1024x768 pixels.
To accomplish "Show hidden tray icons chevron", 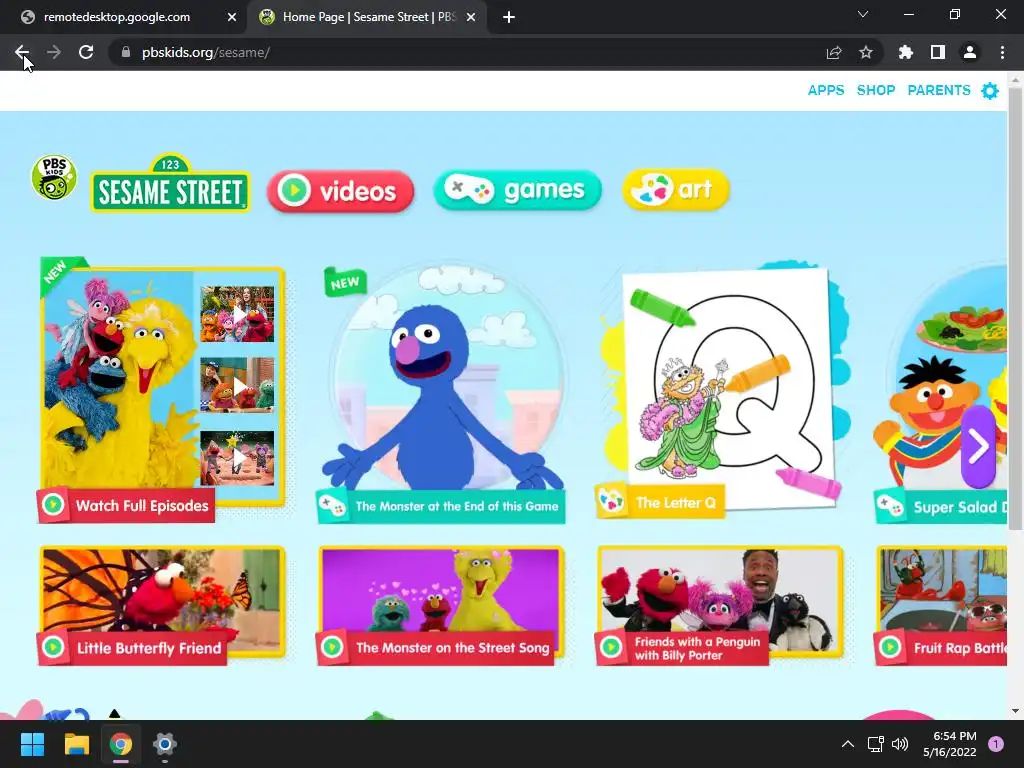I will coord(847,744).
